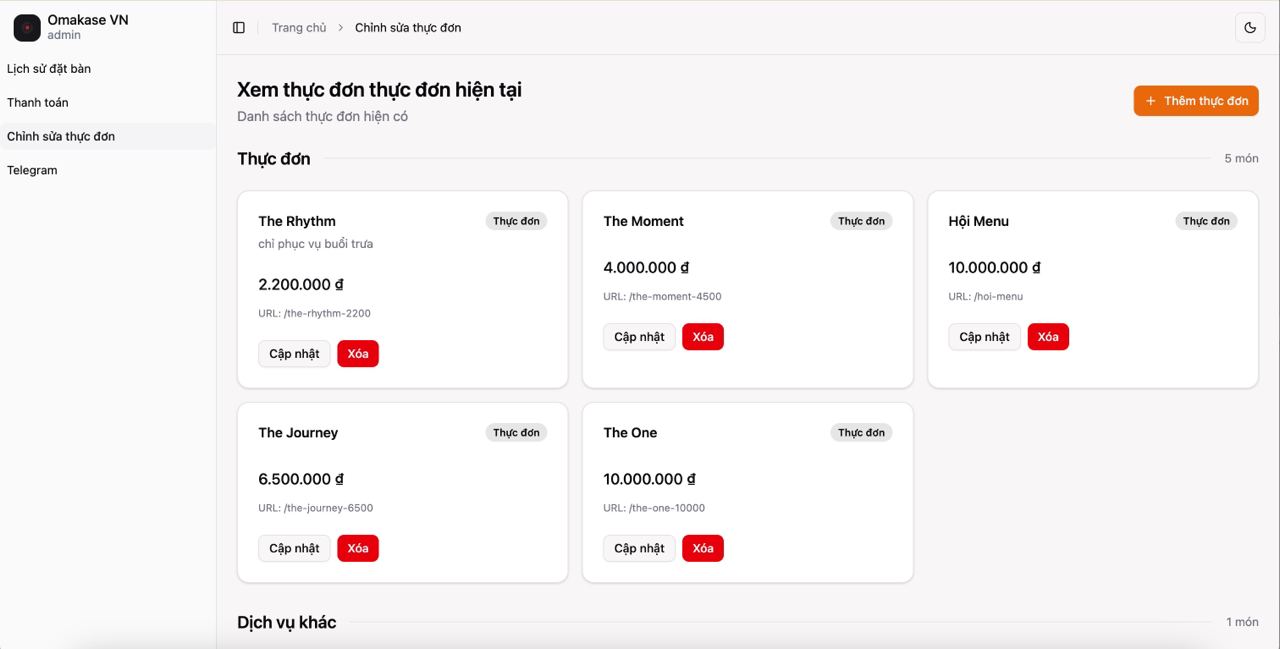Screen dimensions: 1280x649
Task: Toggle the sidebar panel icon
Action: point(239,28)
